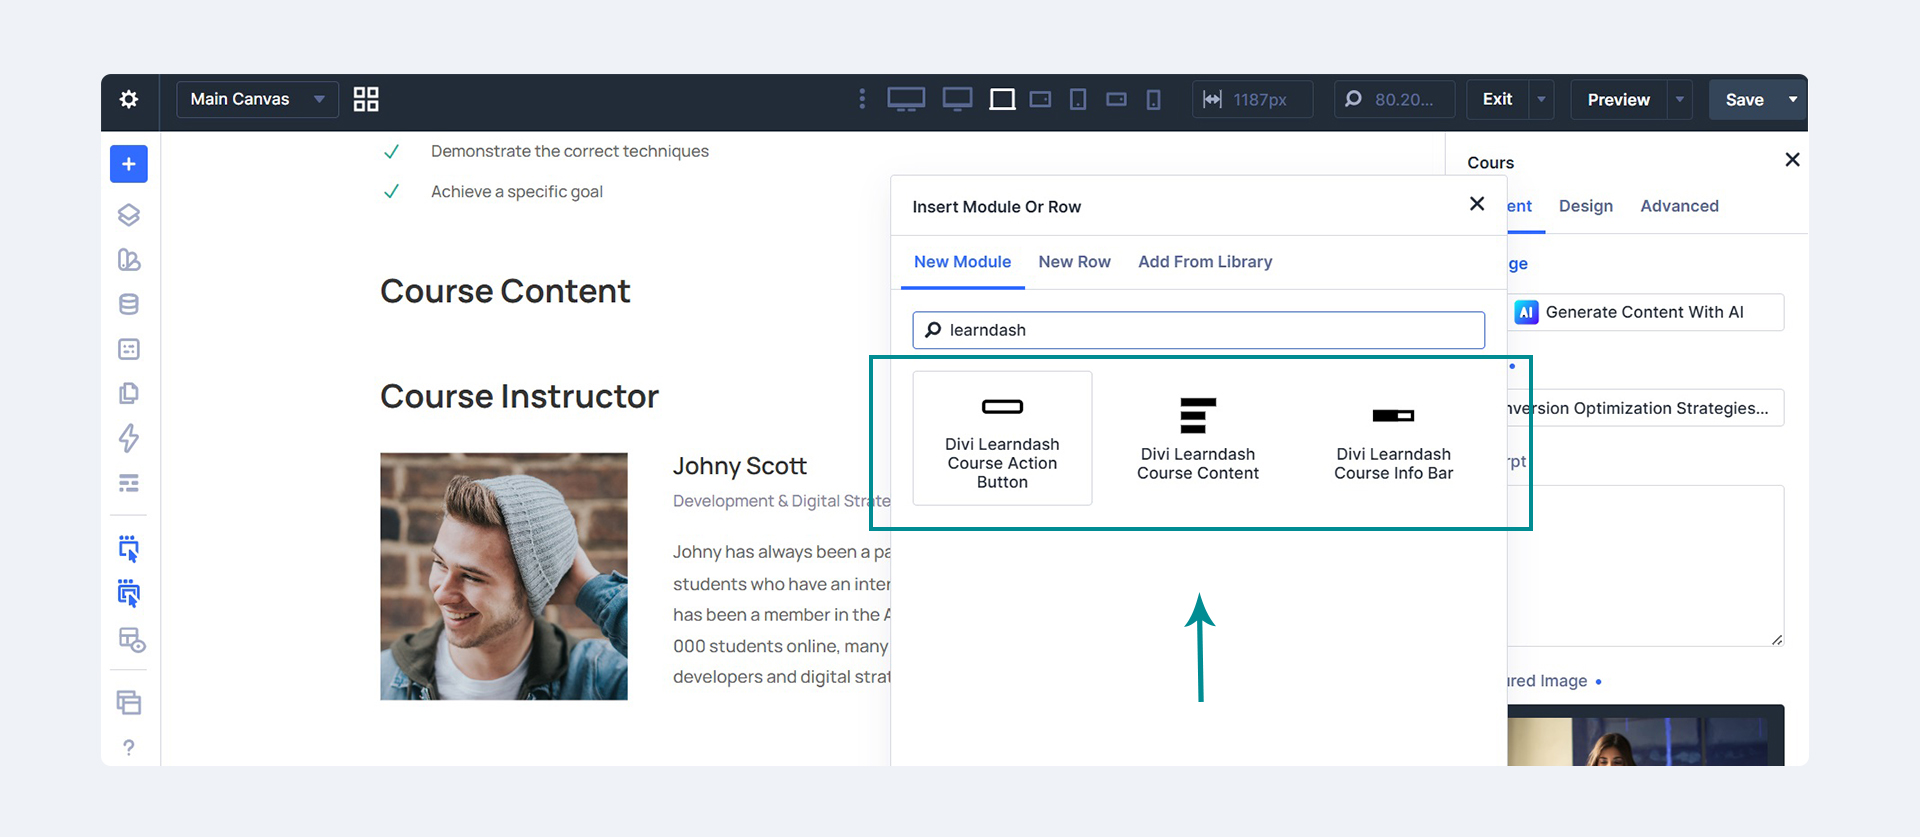The width and height of the screenshot is (1920, 837).
Task: Click Generate Content With AI button
Action: click(x=1645, y=312)
